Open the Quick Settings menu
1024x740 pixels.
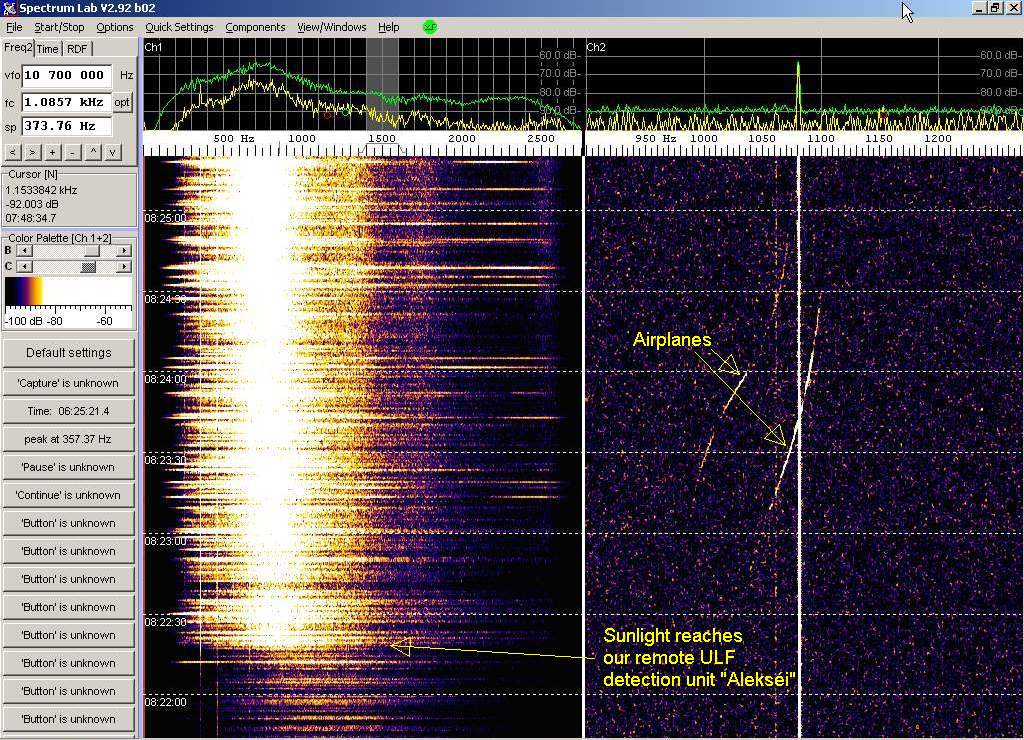179,27
